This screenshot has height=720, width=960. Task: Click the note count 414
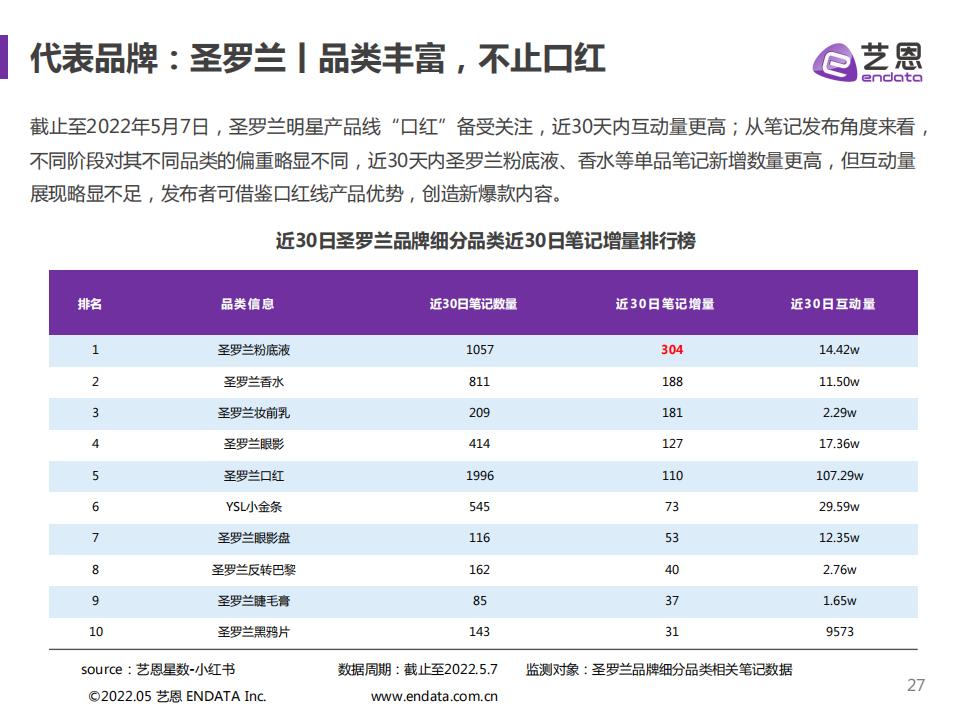479,444
